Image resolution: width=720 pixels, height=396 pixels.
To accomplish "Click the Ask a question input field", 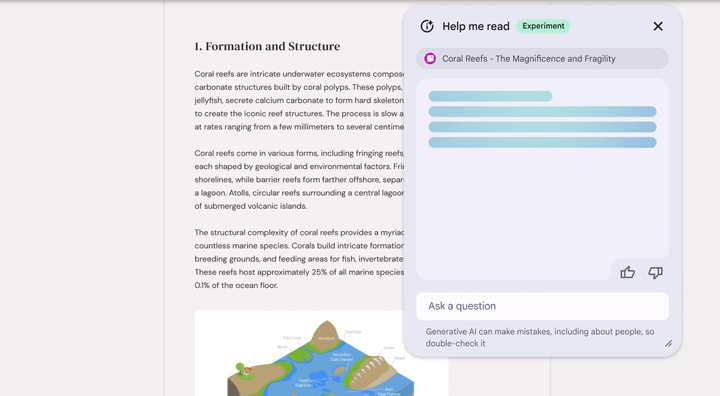I will (542, 306).
